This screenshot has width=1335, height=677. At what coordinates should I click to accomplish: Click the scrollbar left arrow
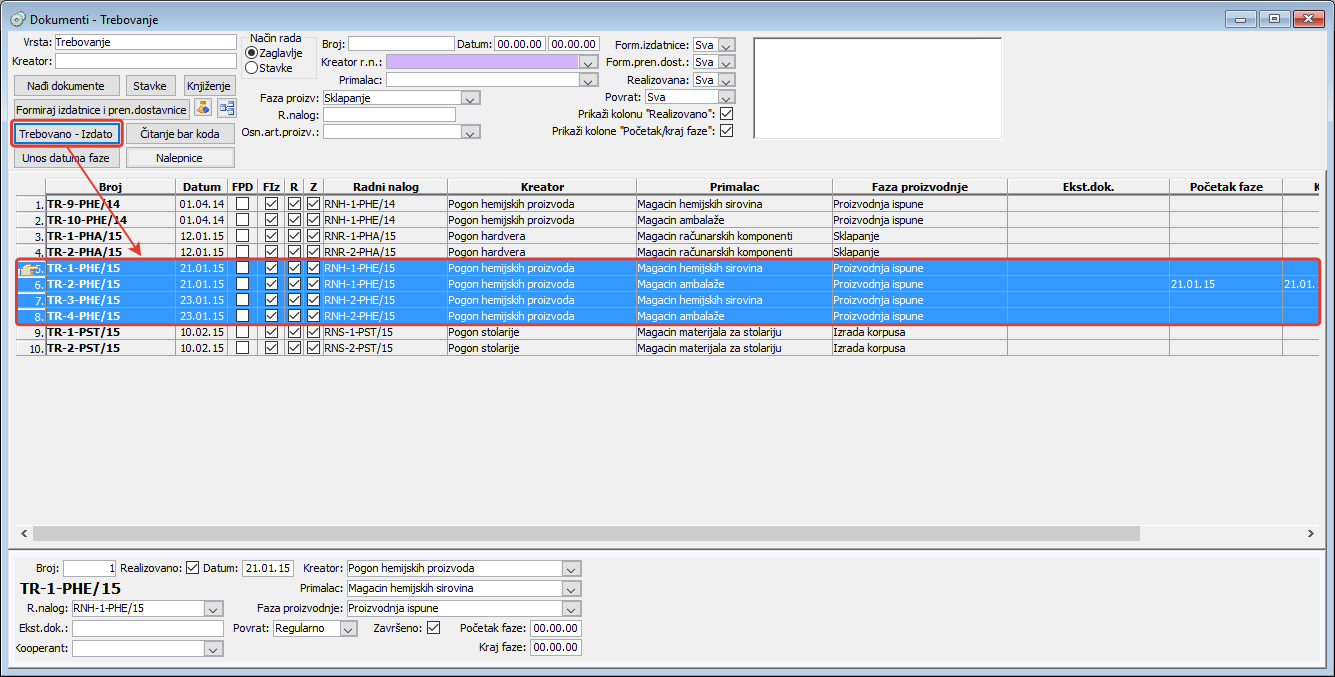tap(23, 534)
